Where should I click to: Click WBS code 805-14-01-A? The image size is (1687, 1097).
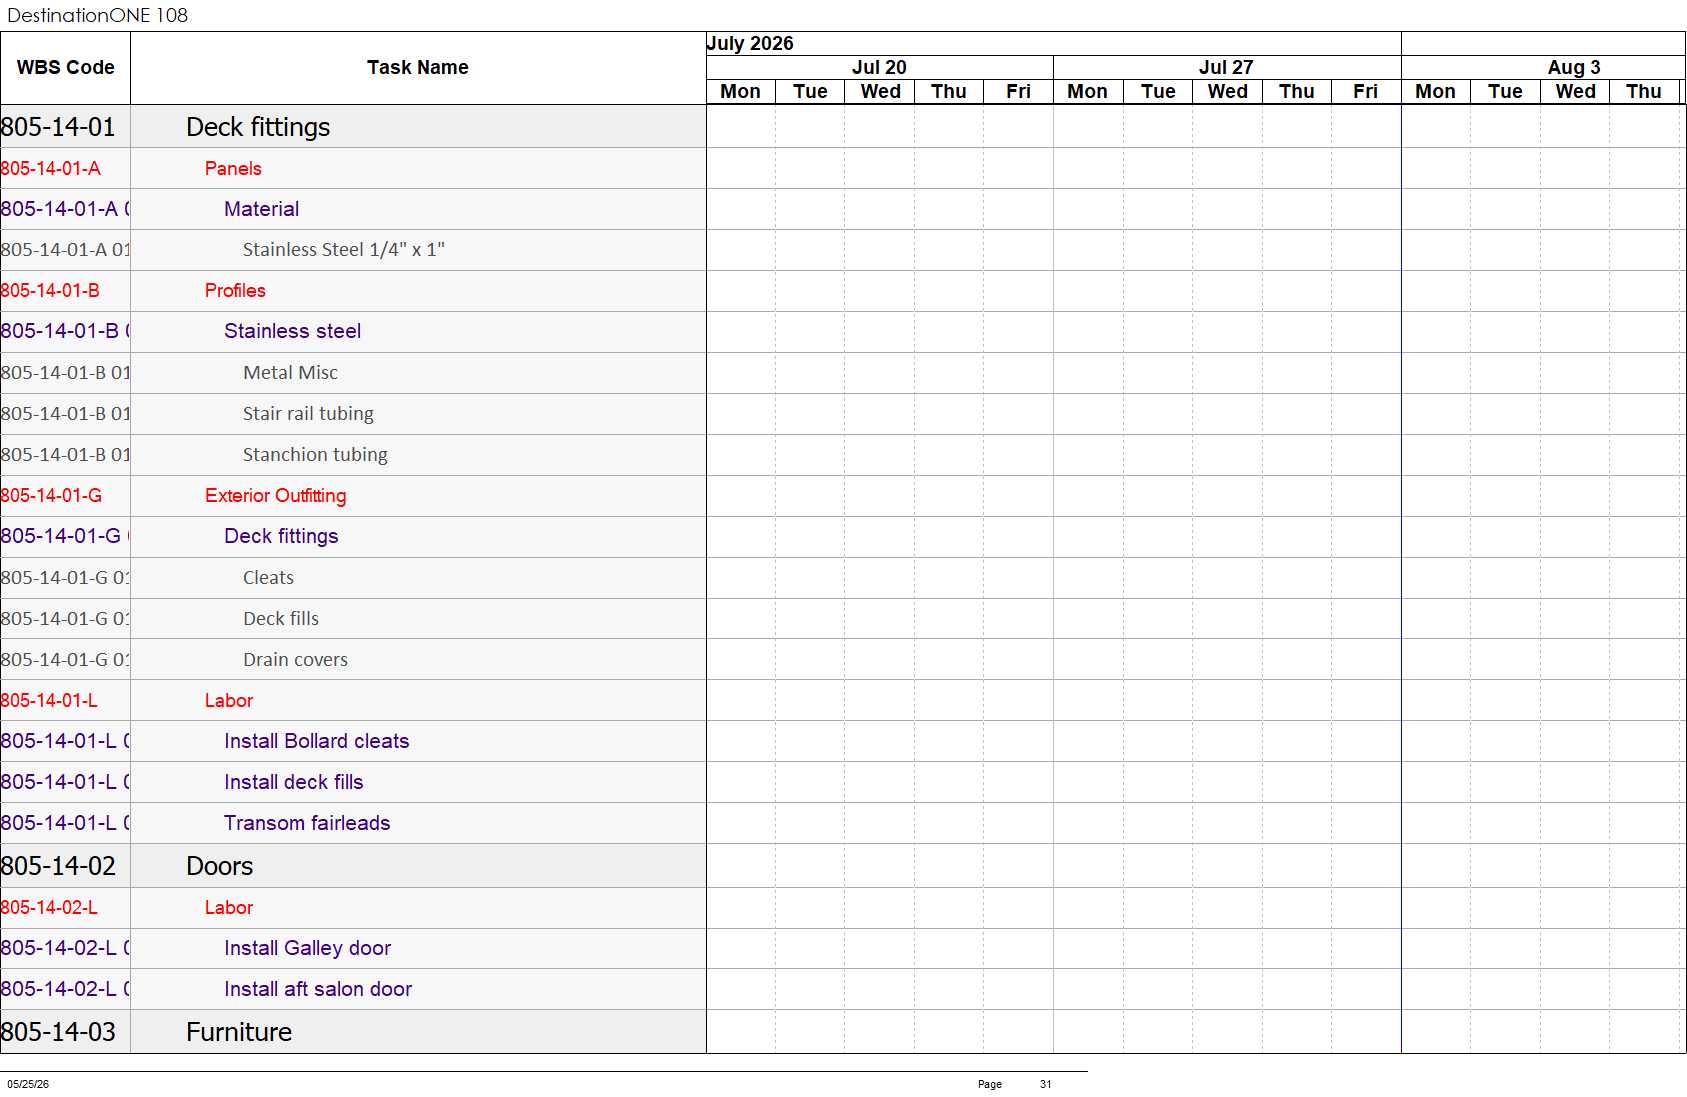(51, 169)
